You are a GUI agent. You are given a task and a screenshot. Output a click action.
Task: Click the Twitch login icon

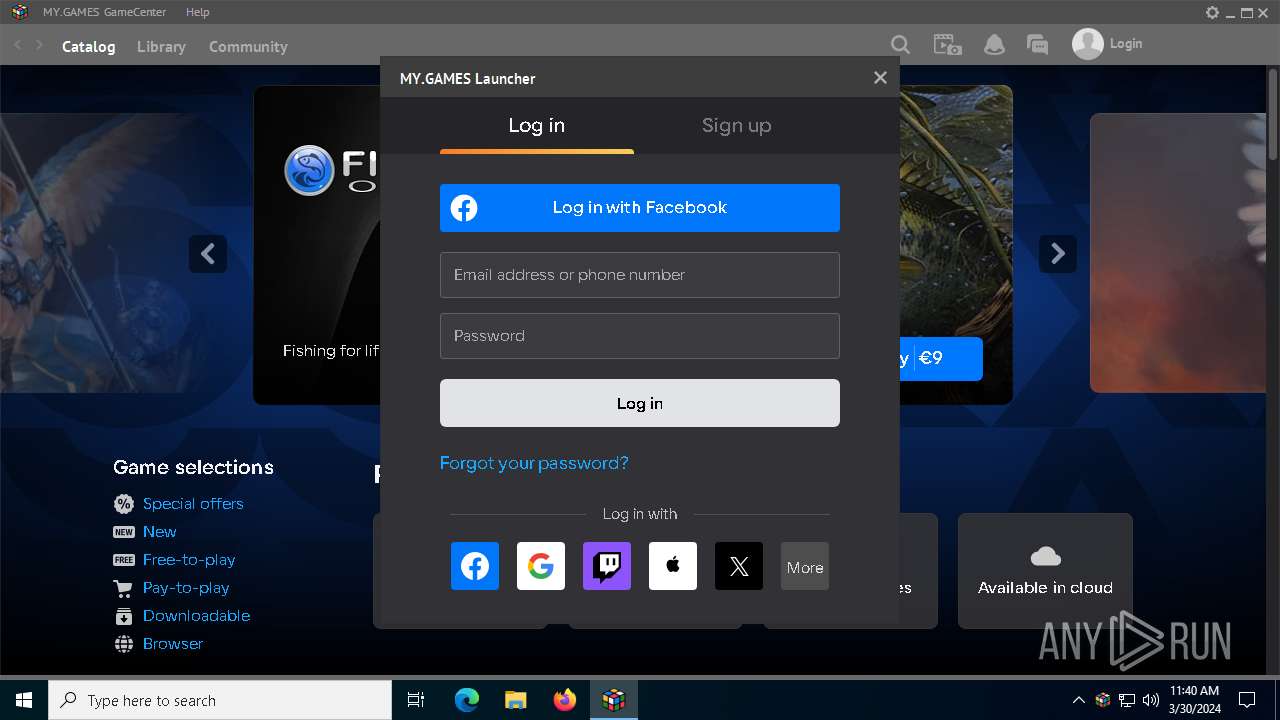607,566
